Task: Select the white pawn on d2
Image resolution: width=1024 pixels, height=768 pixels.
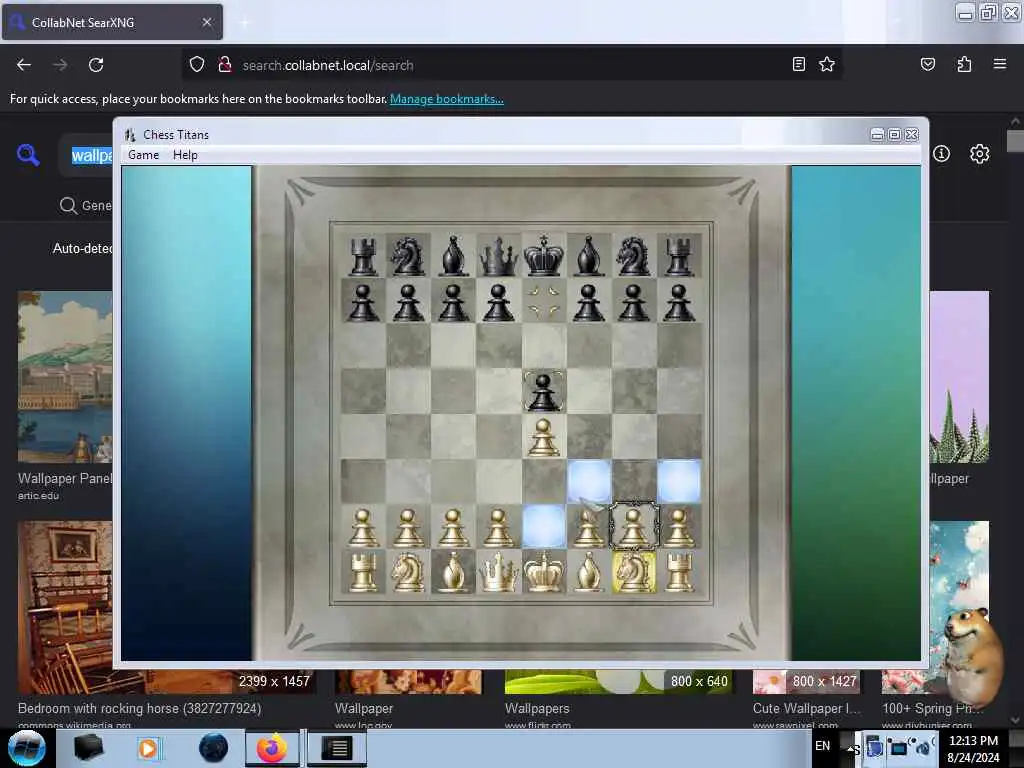Action: (x=498, y=528)
